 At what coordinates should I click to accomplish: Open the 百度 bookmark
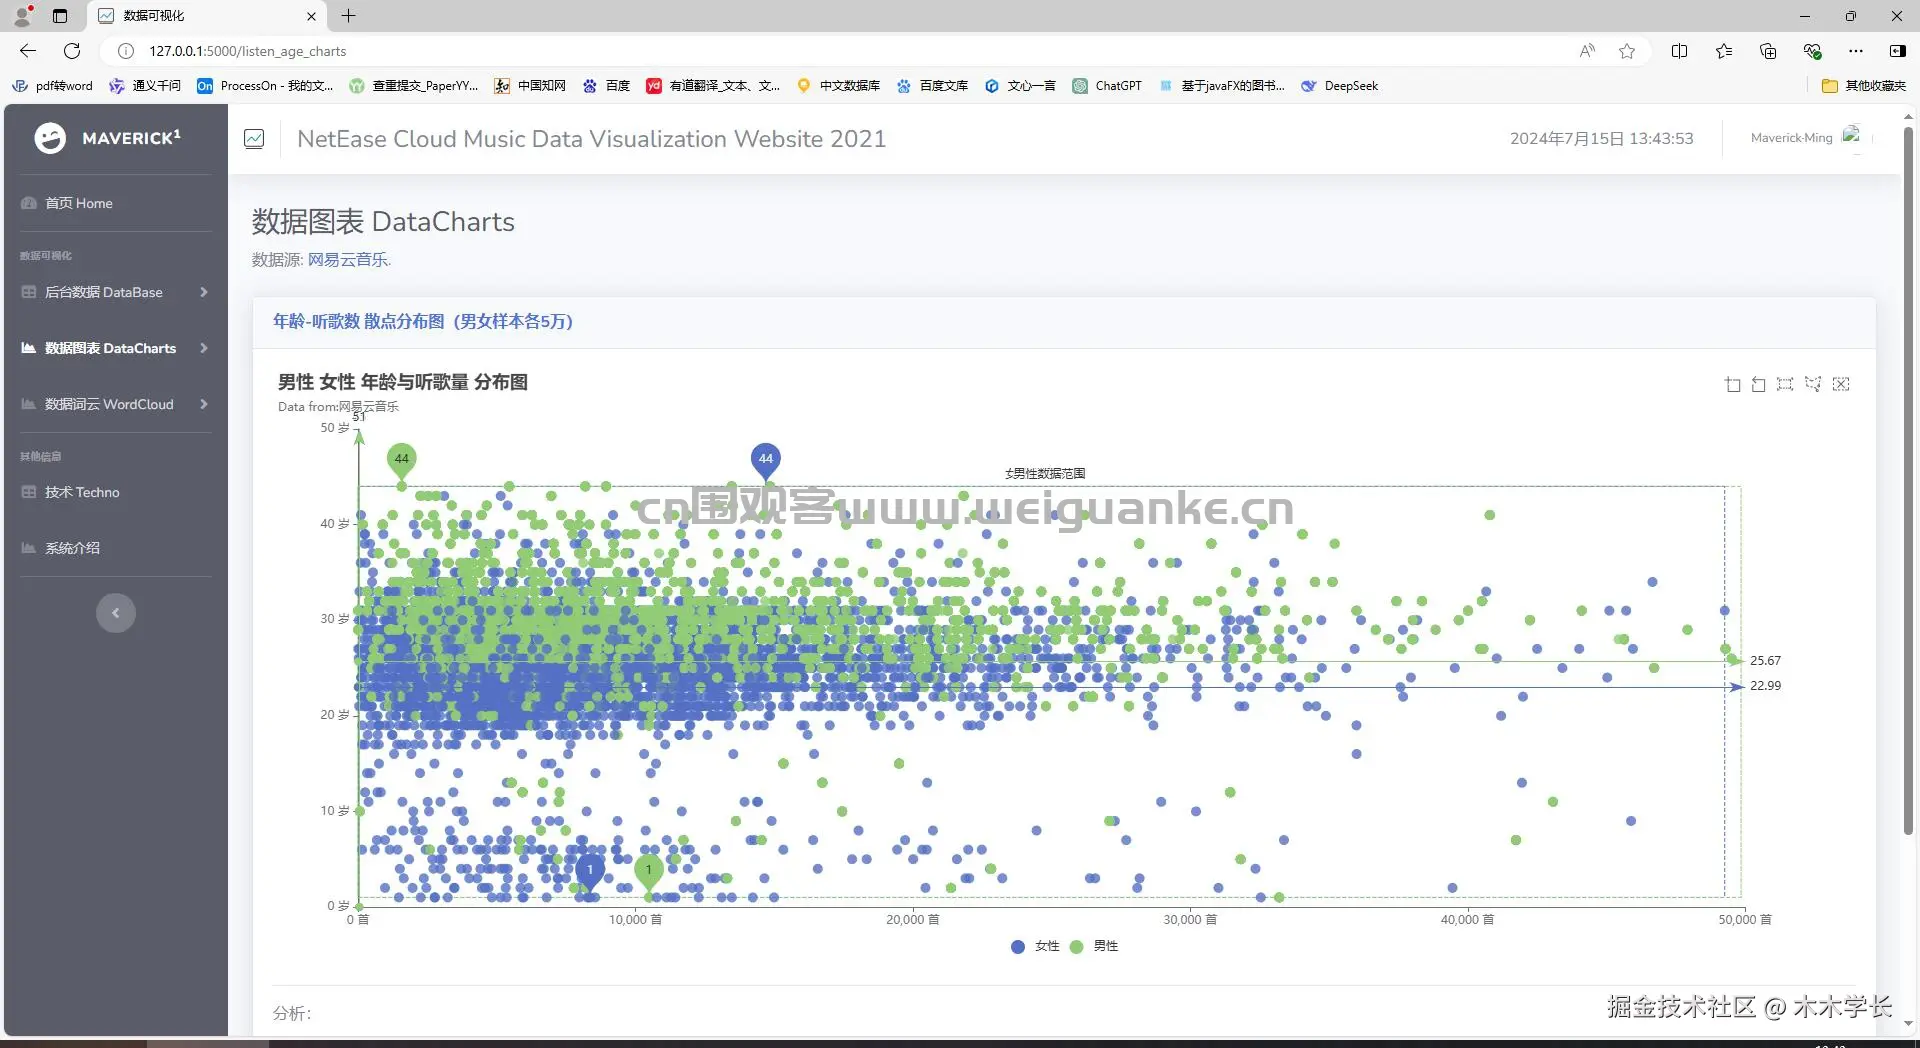606,86
